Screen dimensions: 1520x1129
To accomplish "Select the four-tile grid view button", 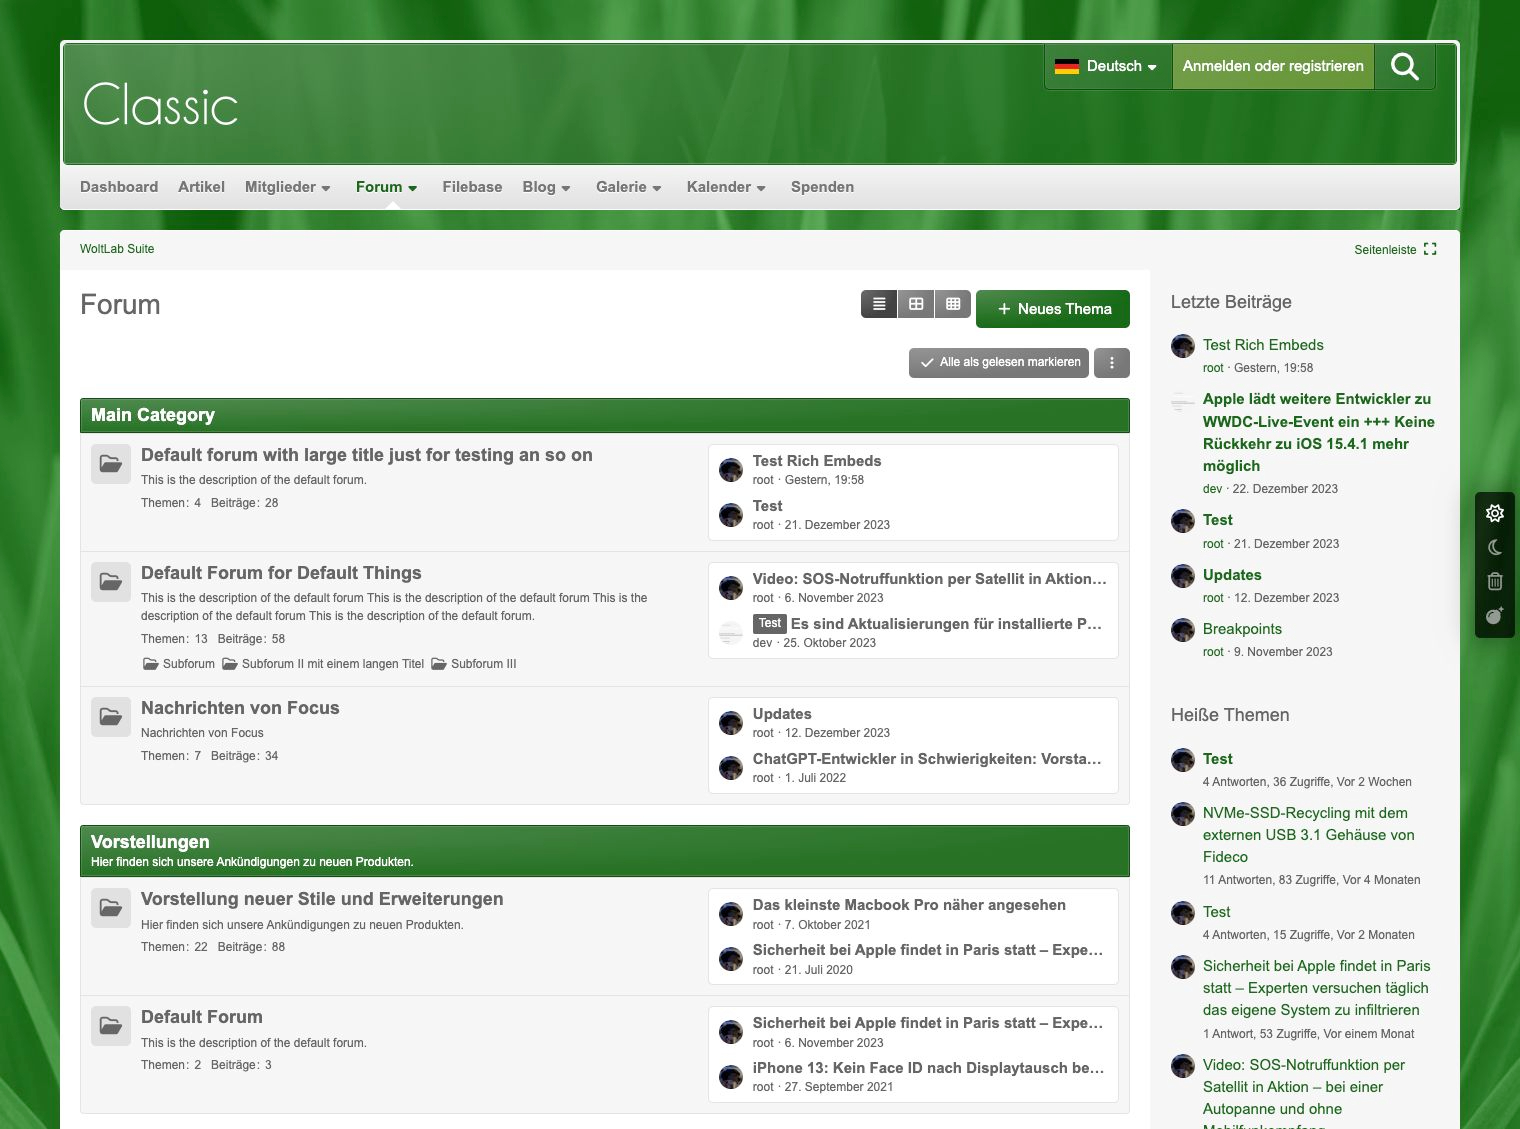I will 916,304.
